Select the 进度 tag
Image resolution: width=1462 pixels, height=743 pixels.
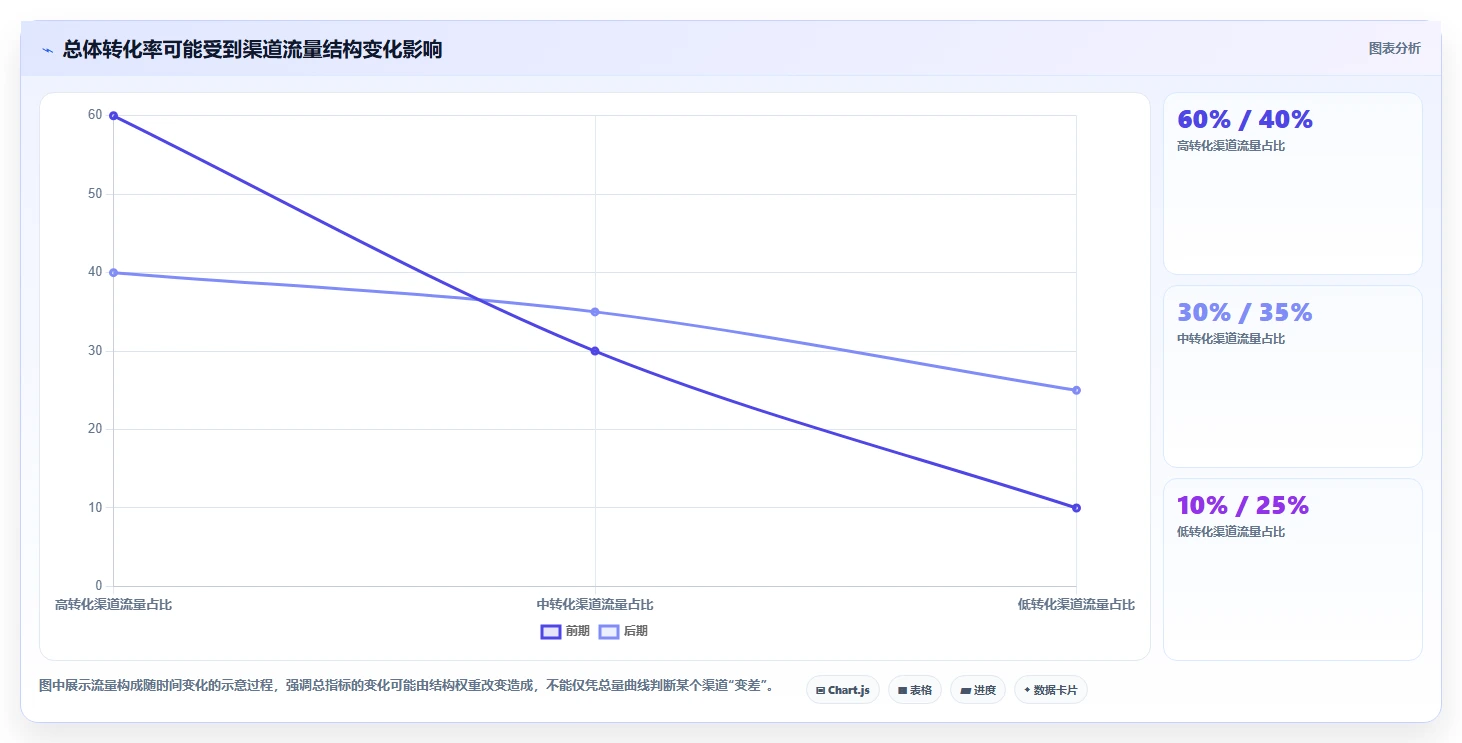tap(978, 690)
